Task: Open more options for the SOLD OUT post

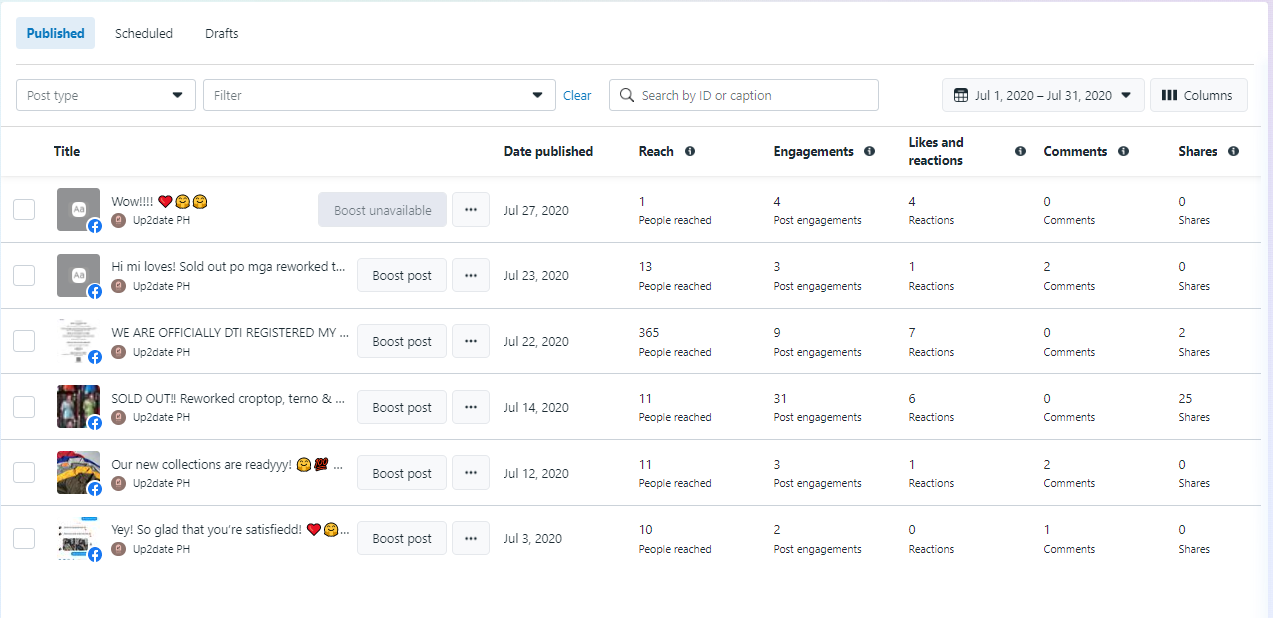Action: coord(471,407)
